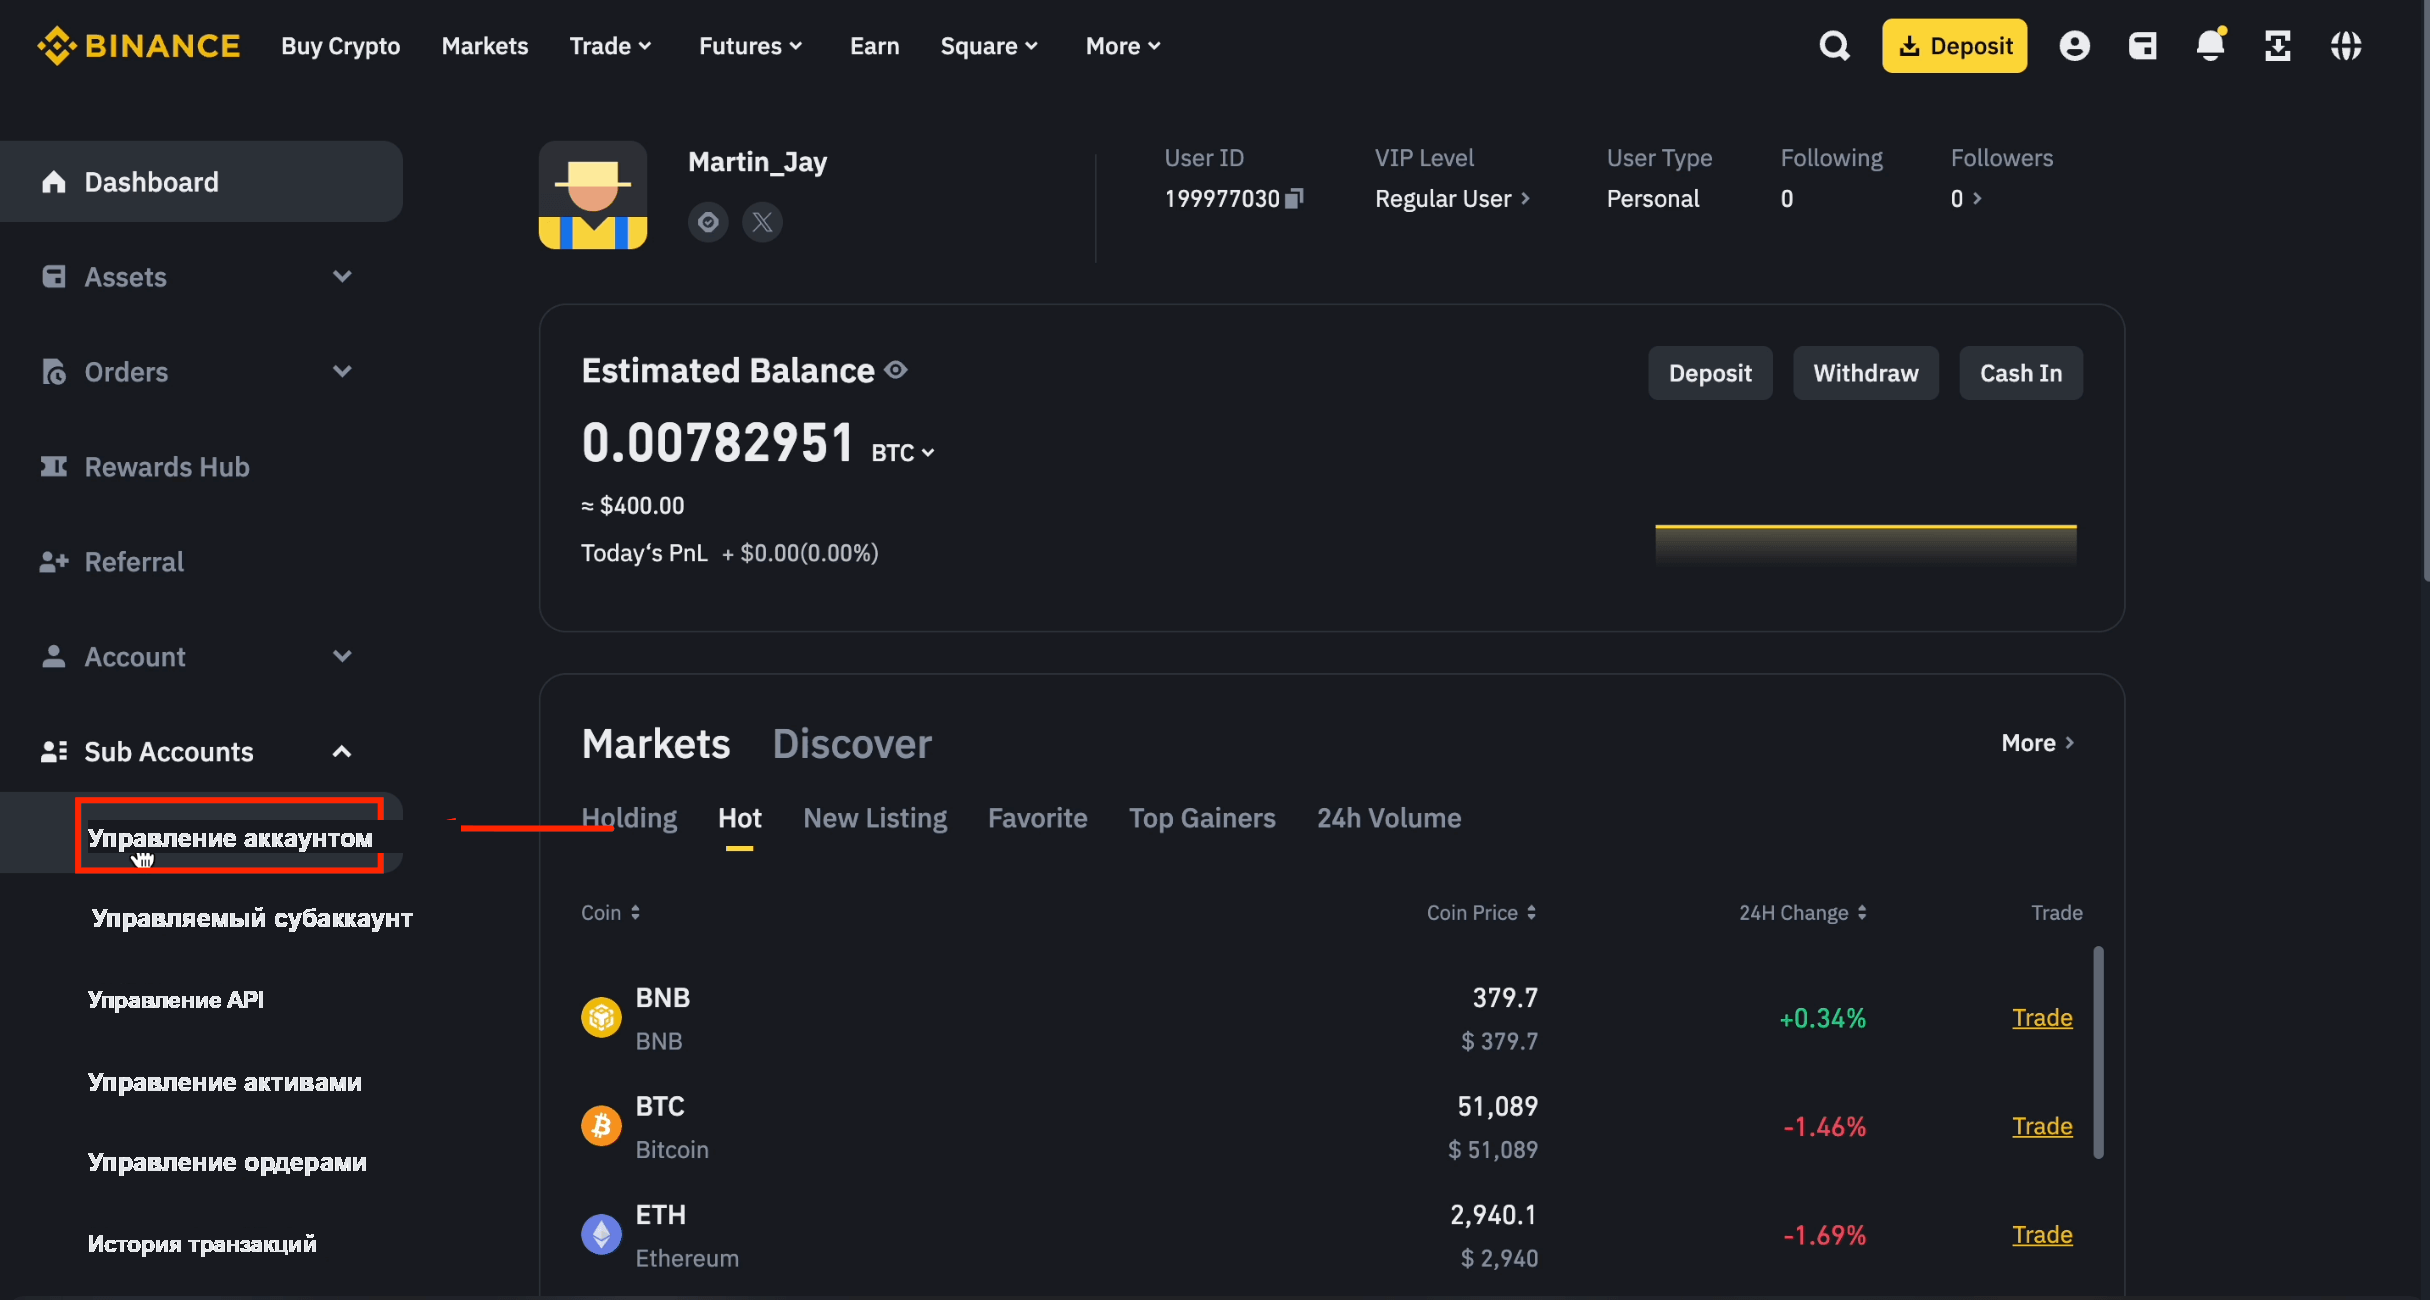Sort by 24H Change column
Image resolution: width=2430 pixels, height=1300 pixels.
1803,912
